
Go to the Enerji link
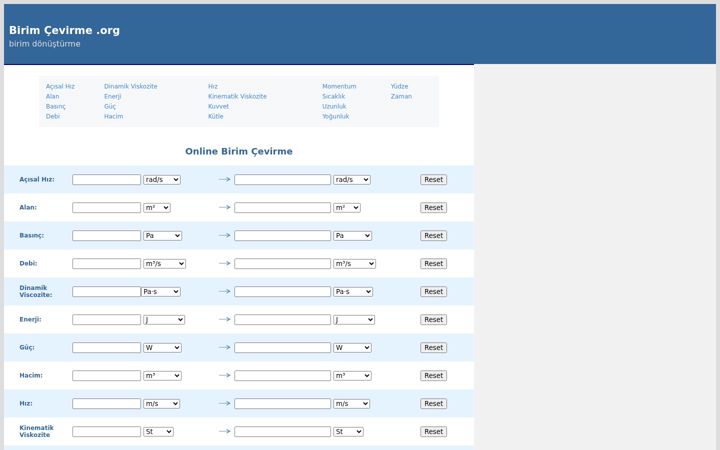point(112,96)
